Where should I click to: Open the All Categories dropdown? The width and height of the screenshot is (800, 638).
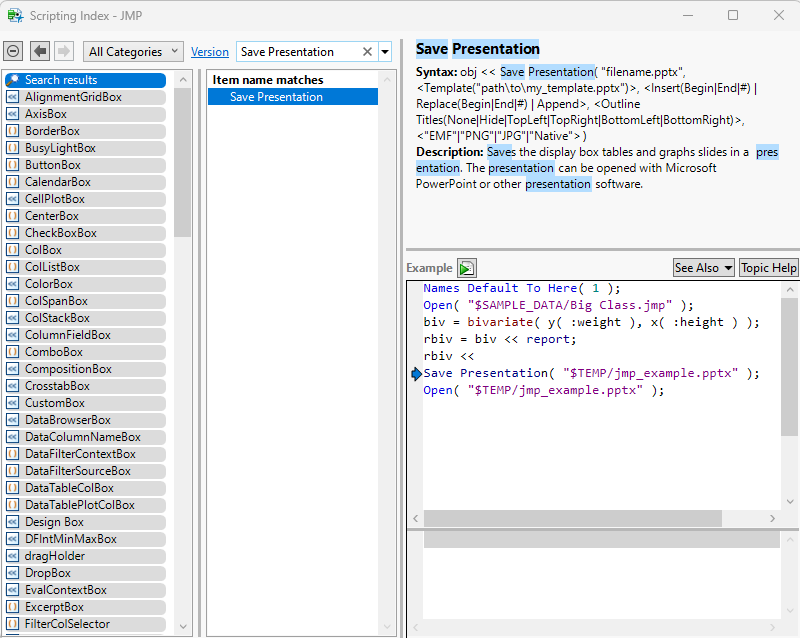pyautogui.click(x=133, y=51)
